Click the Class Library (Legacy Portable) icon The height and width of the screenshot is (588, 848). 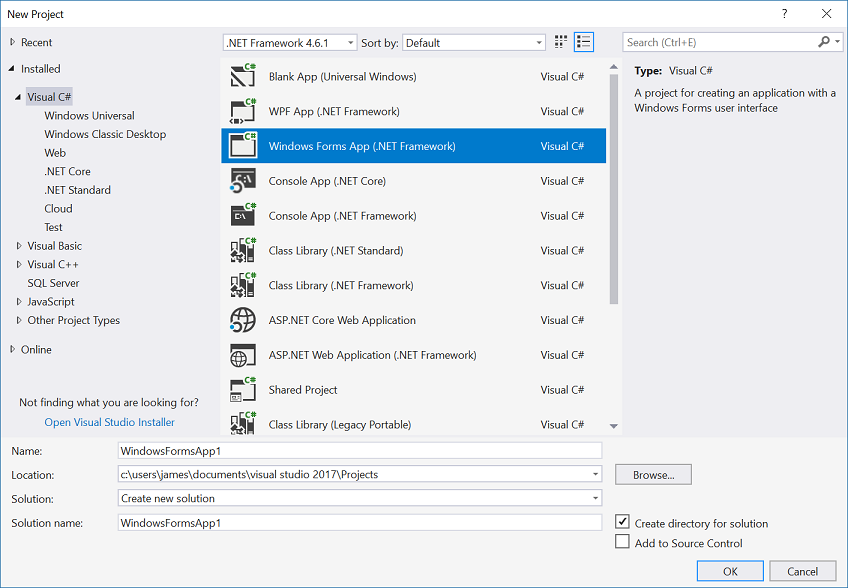(243, 424)
